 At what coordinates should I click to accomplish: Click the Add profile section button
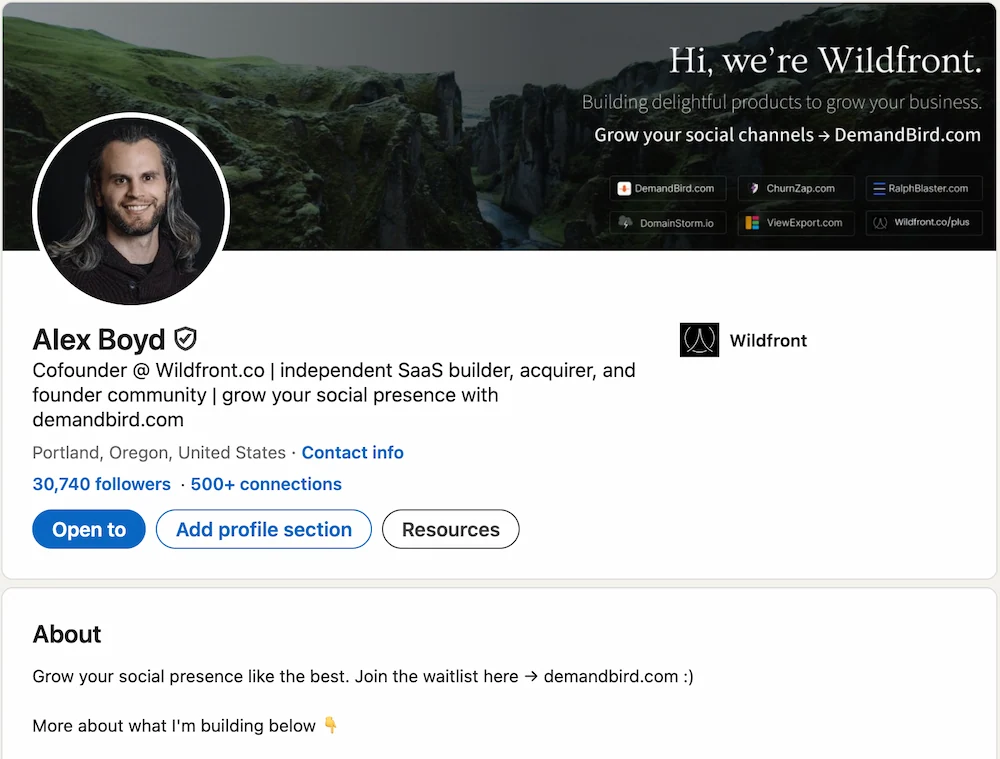(x=263, y=529)
